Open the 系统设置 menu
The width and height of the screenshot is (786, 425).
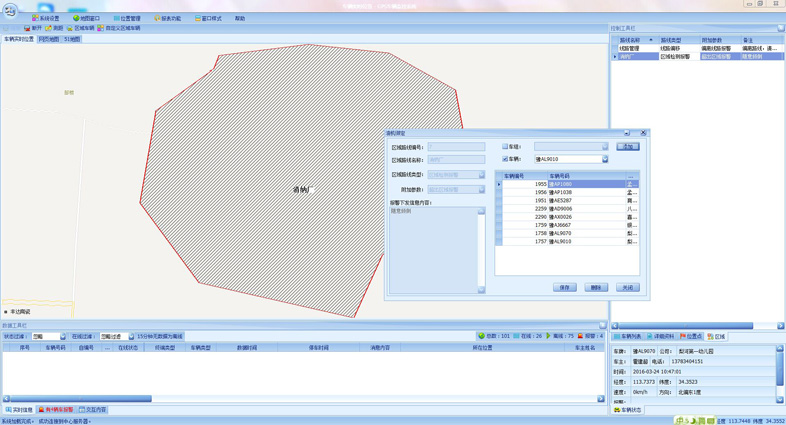click(x=45, y=18)
